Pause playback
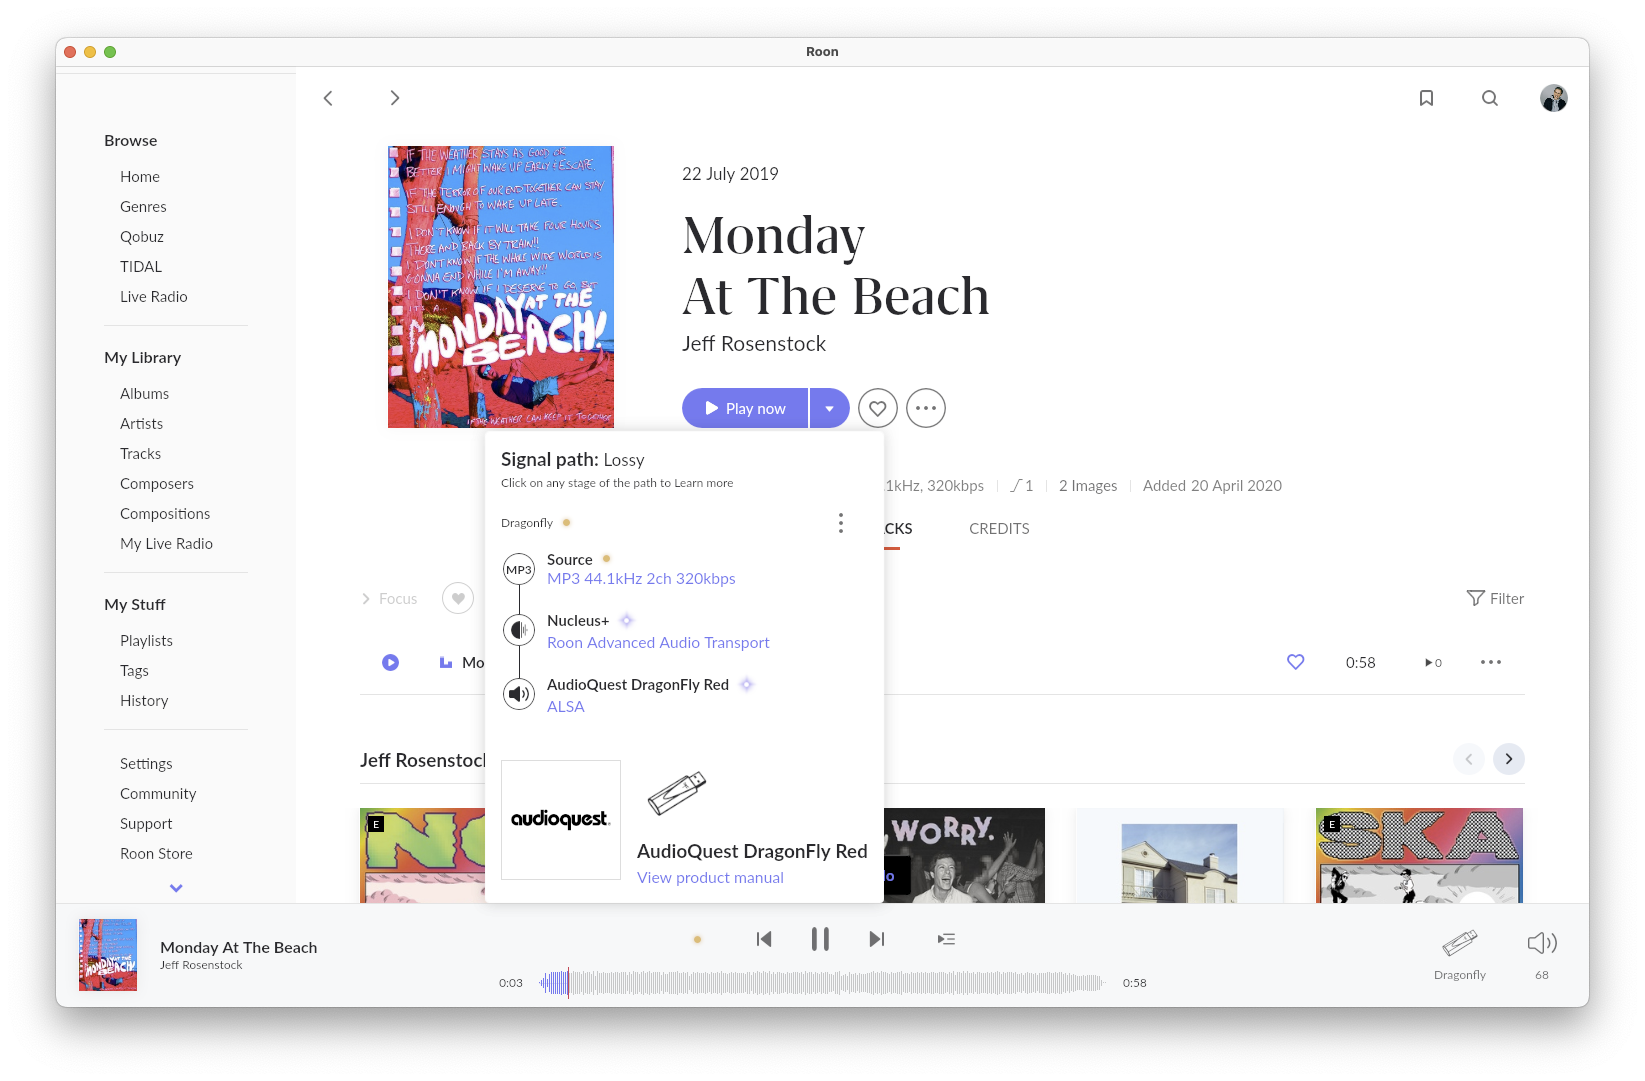Image resolution: width=1645 pixels, height=1081 pixels. 820,939
